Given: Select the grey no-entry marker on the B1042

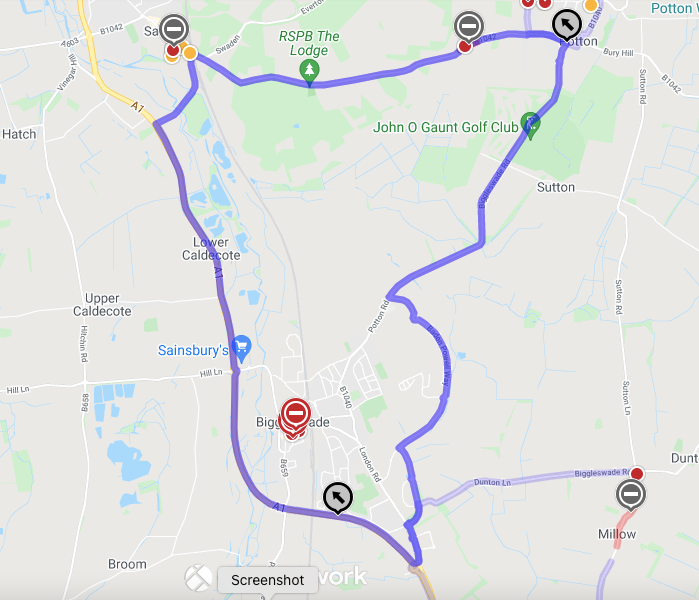Looking at the screenshot, I should (x=469, y=27).
